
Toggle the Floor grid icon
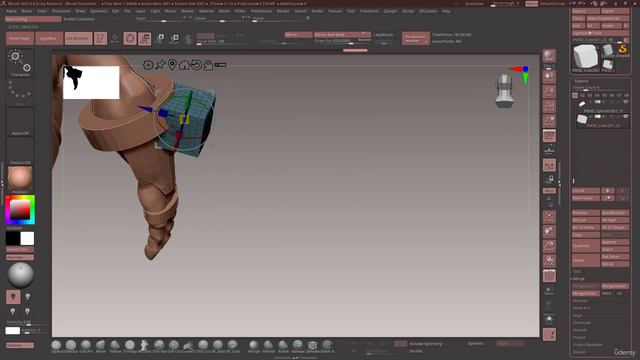point(549,151)
